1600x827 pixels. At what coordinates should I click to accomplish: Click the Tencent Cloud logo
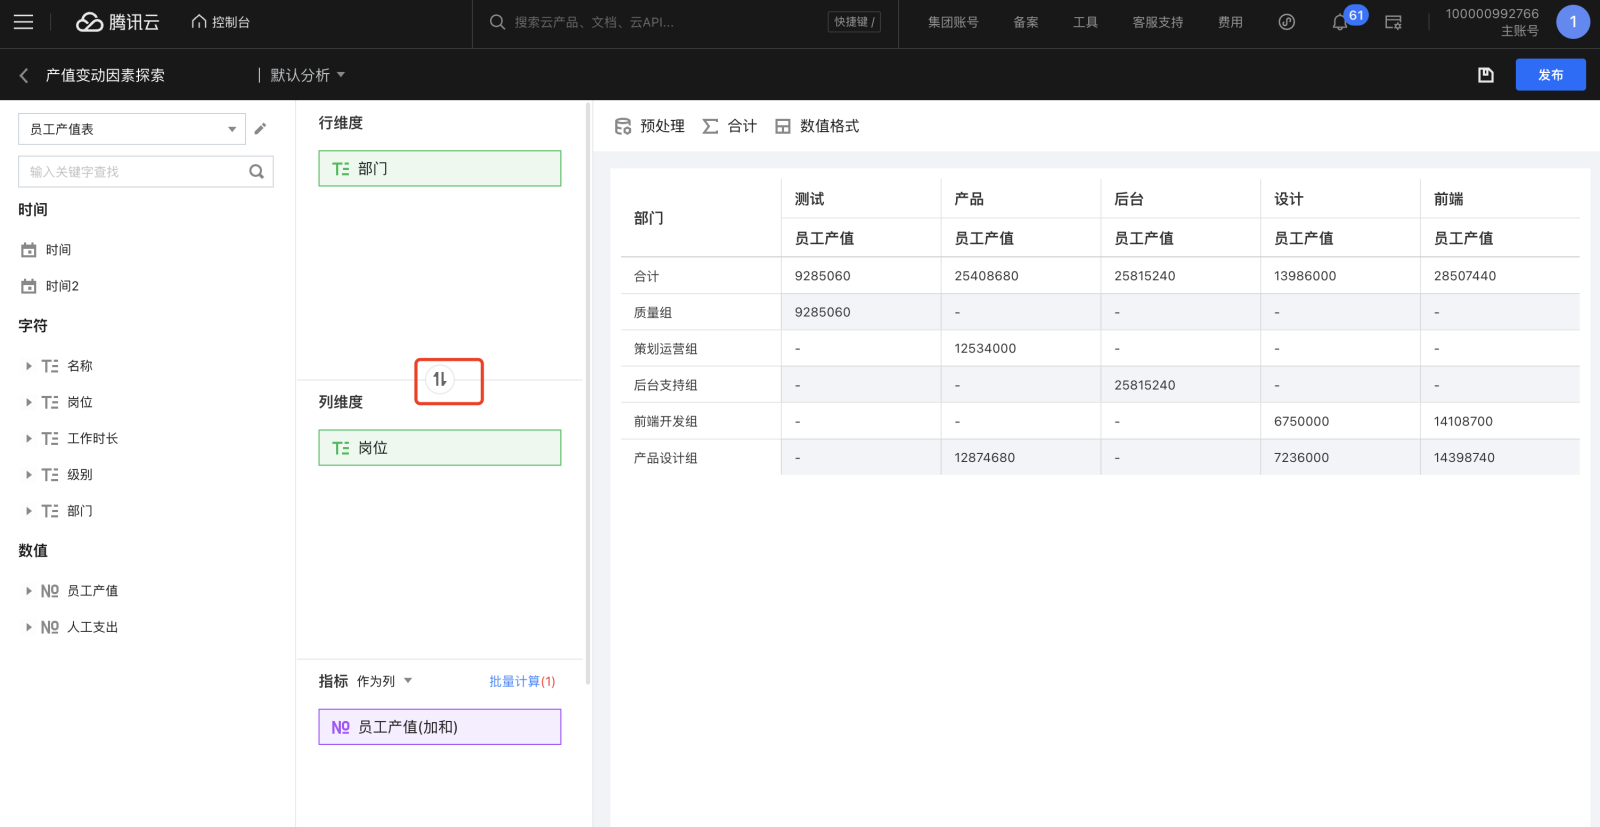(x=118, y=22)
